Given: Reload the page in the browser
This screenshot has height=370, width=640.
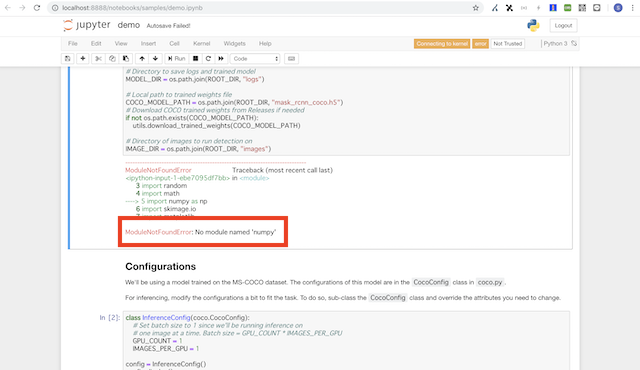Looking at the screenshot, I should pyautogui.click(x=37, y=8).
